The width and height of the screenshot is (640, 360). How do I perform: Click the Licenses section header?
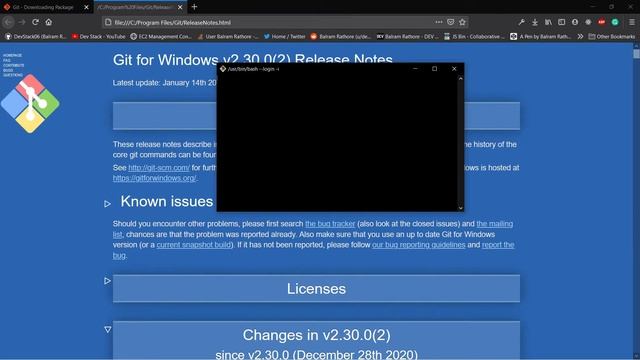click(316, 289)
